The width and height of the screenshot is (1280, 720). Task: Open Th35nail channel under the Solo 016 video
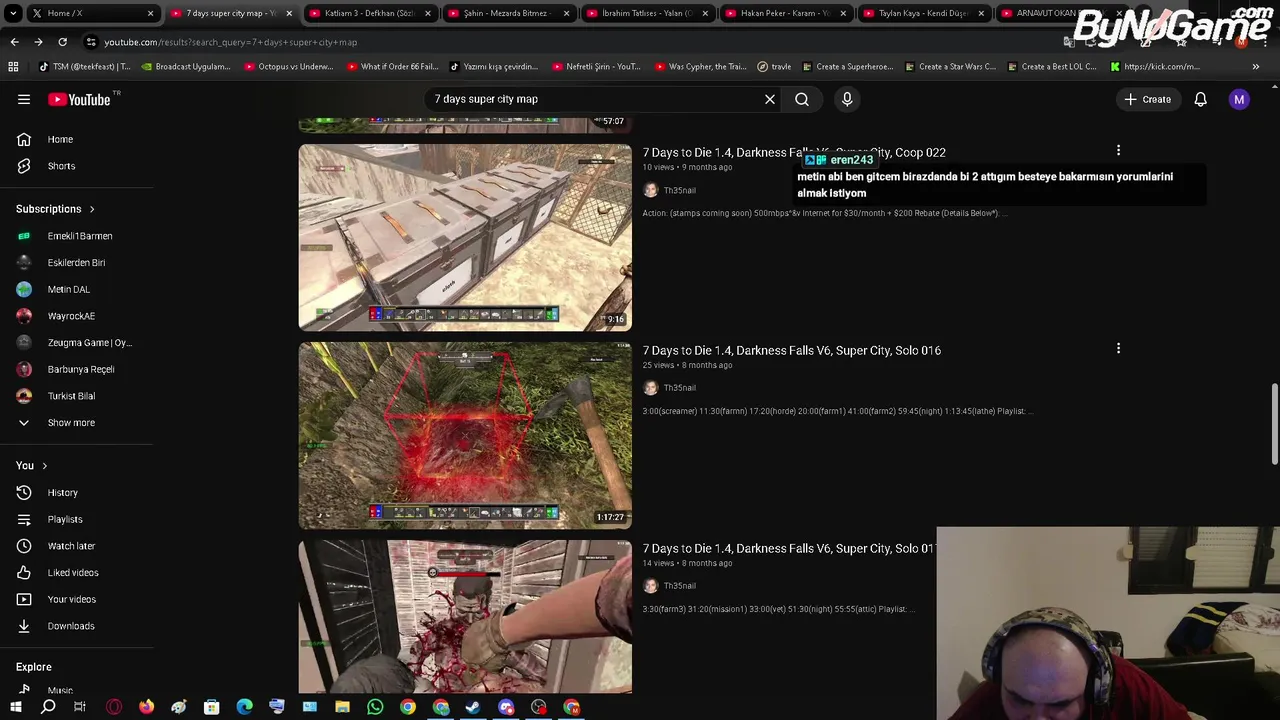pyautogui.click(x=679, y=388)
